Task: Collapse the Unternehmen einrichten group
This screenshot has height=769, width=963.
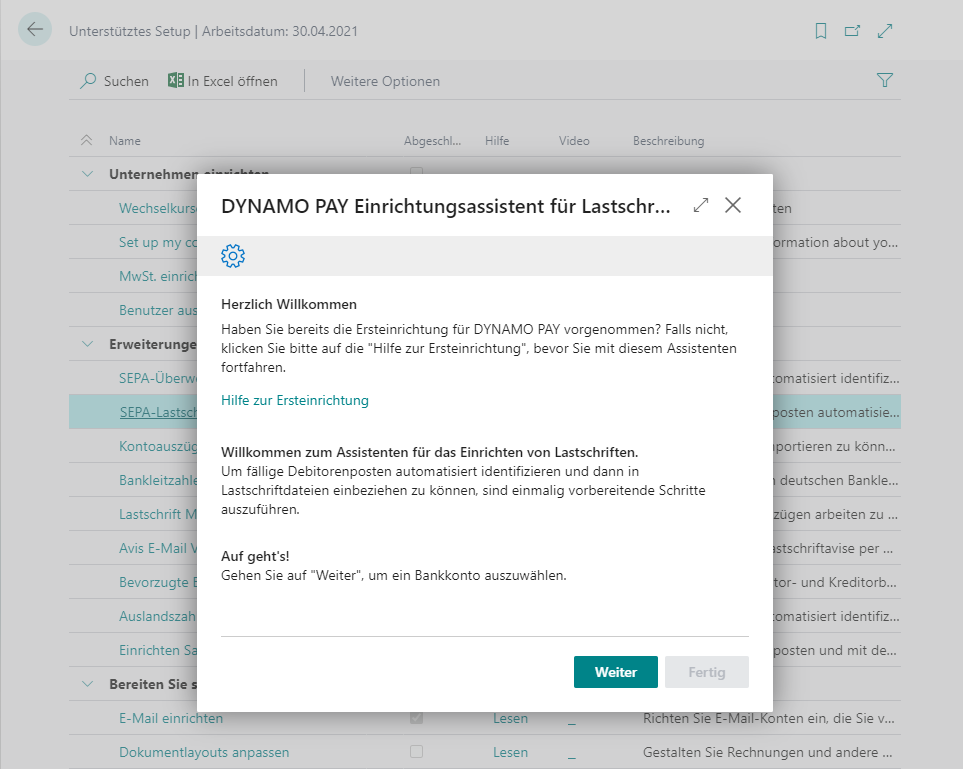Action: [88, 174]
